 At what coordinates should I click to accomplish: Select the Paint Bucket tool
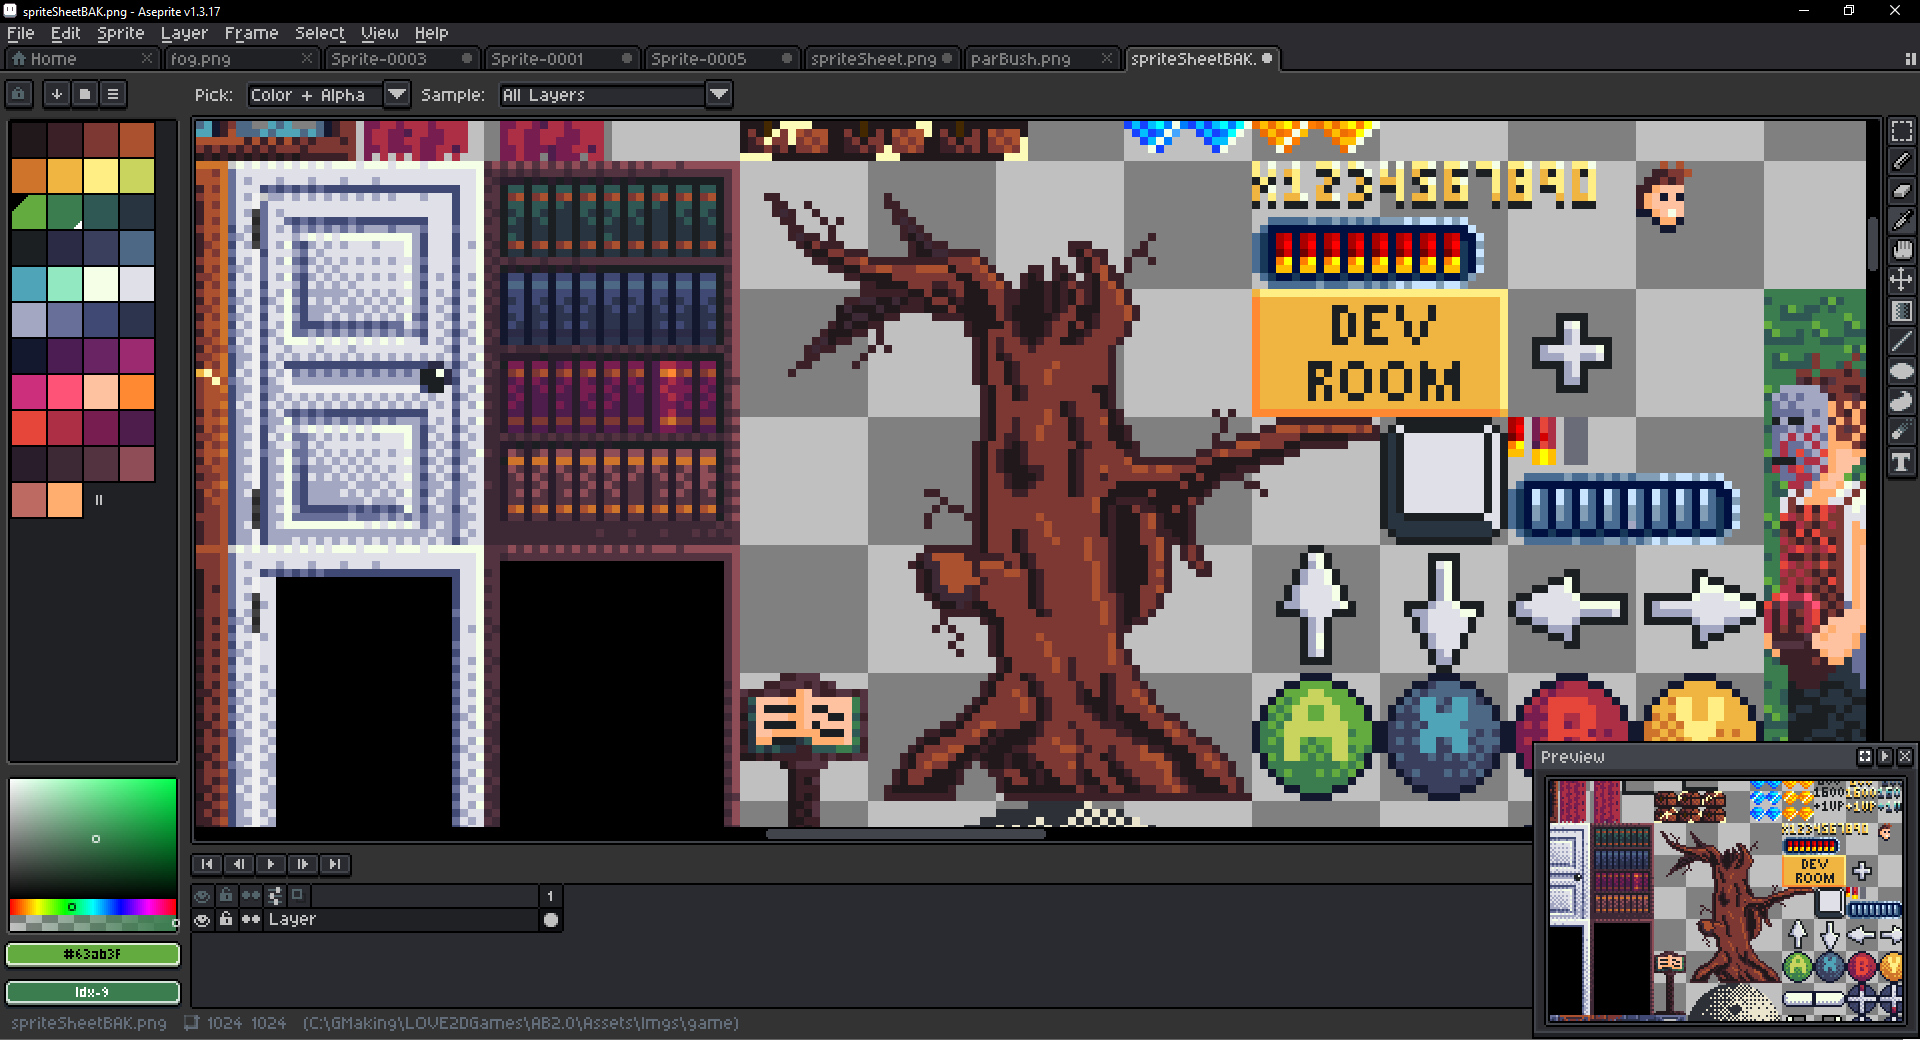(x=1901, y=311)
